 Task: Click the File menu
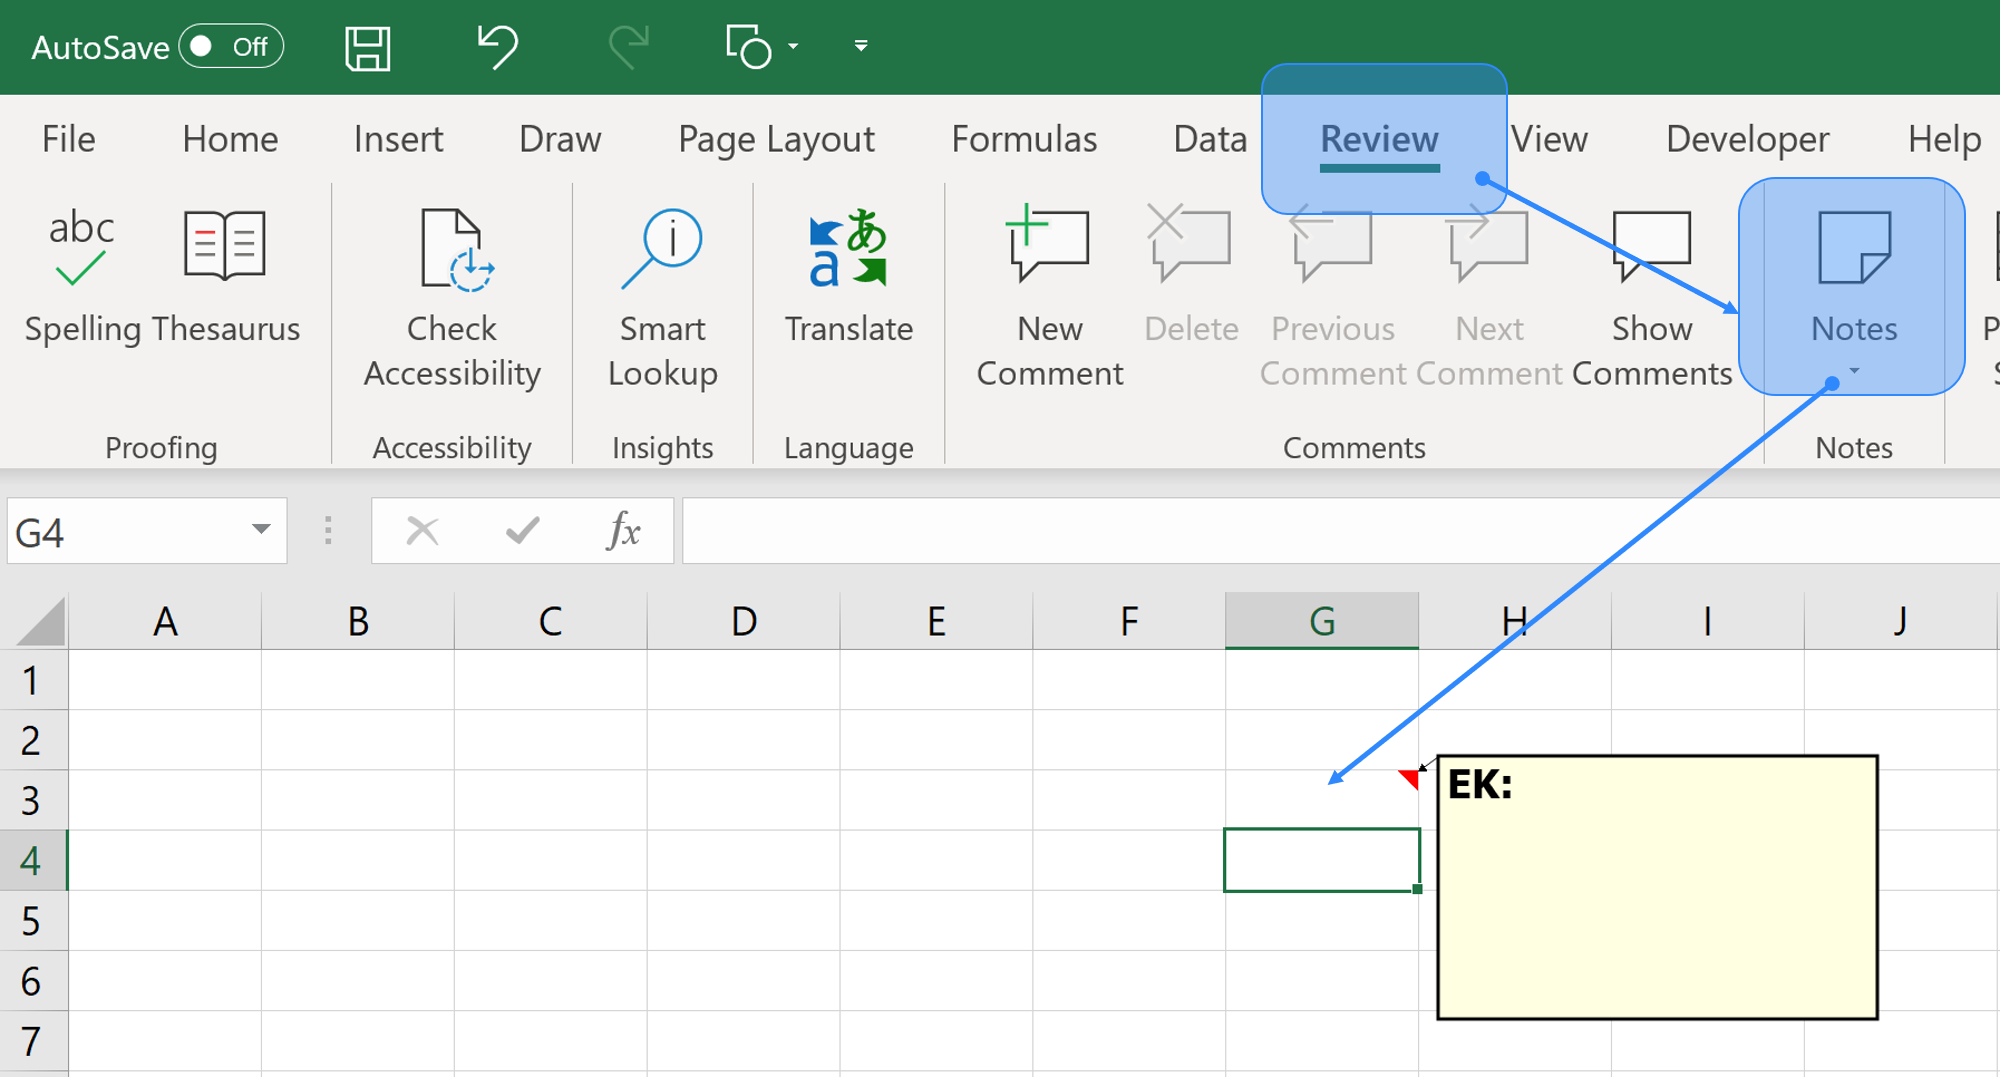67,139
